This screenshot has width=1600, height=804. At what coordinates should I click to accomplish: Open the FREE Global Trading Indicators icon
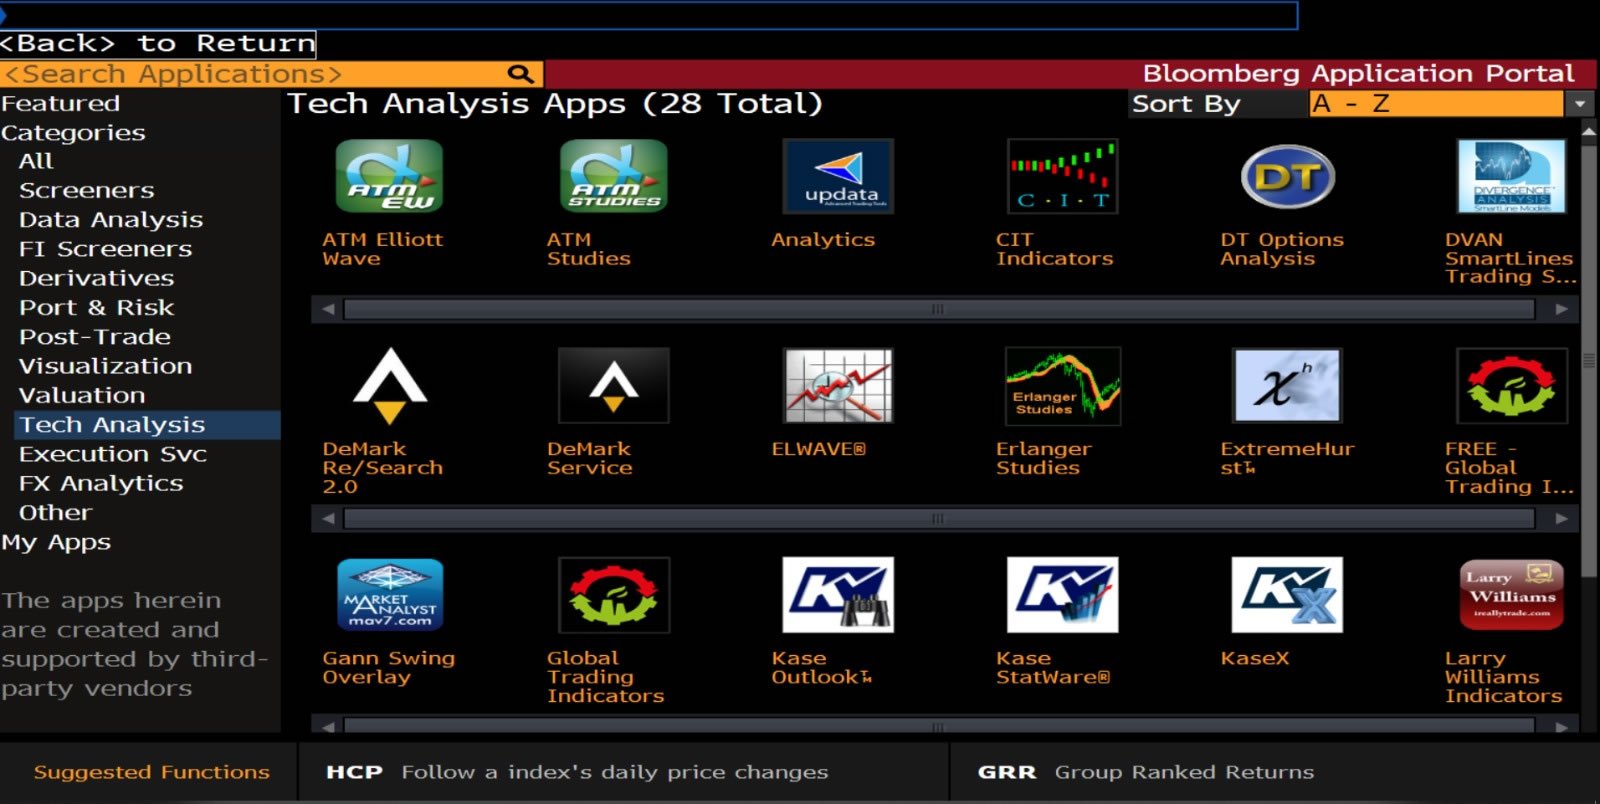[x=1511, y=386]
